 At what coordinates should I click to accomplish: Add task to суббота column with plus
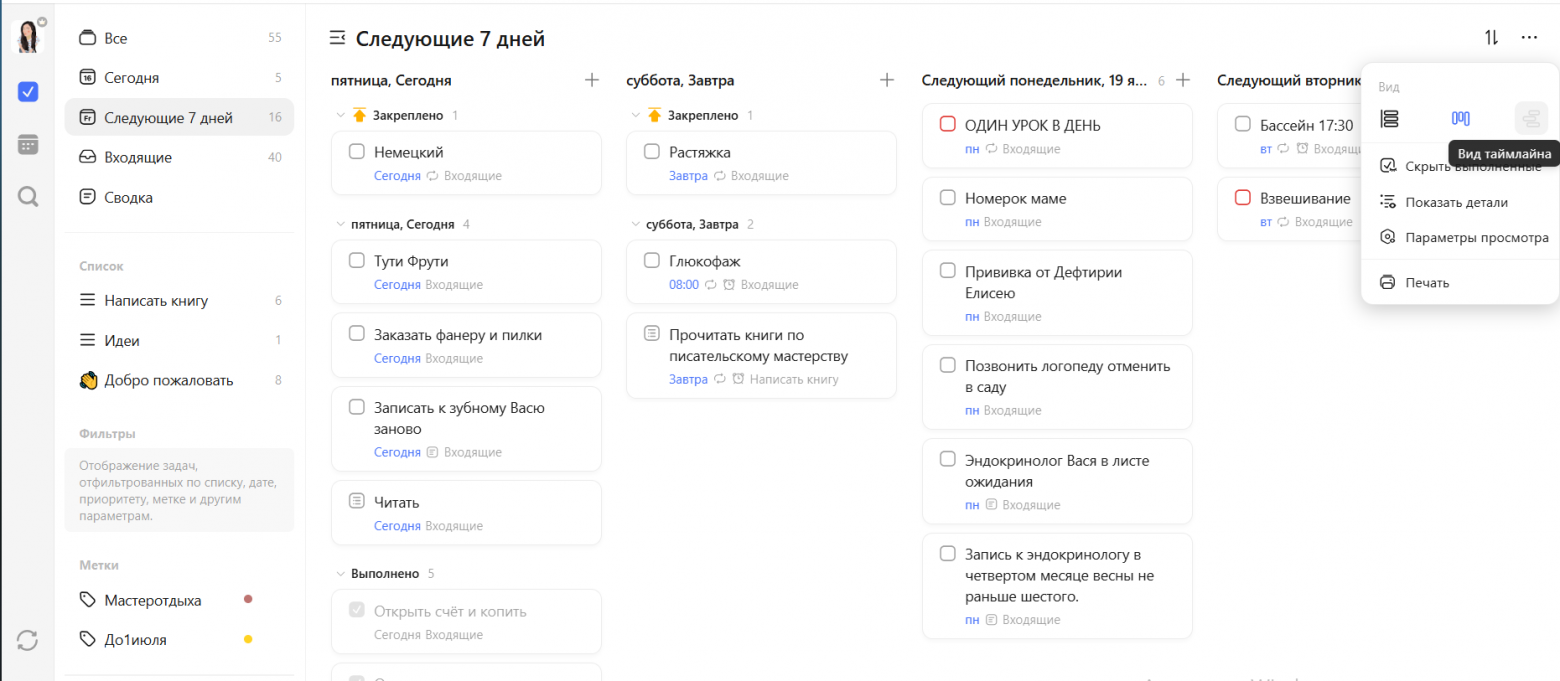[886, 80]
